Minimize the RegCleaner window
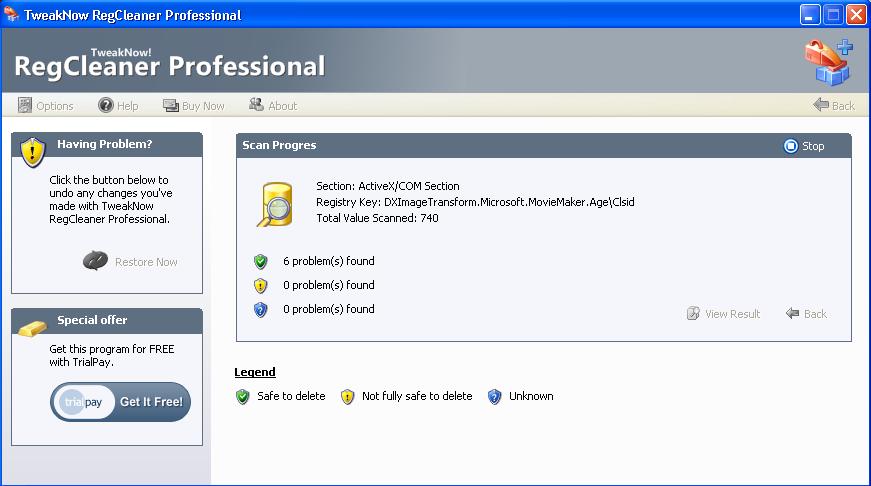871x486 pixels. coord(810,14)
